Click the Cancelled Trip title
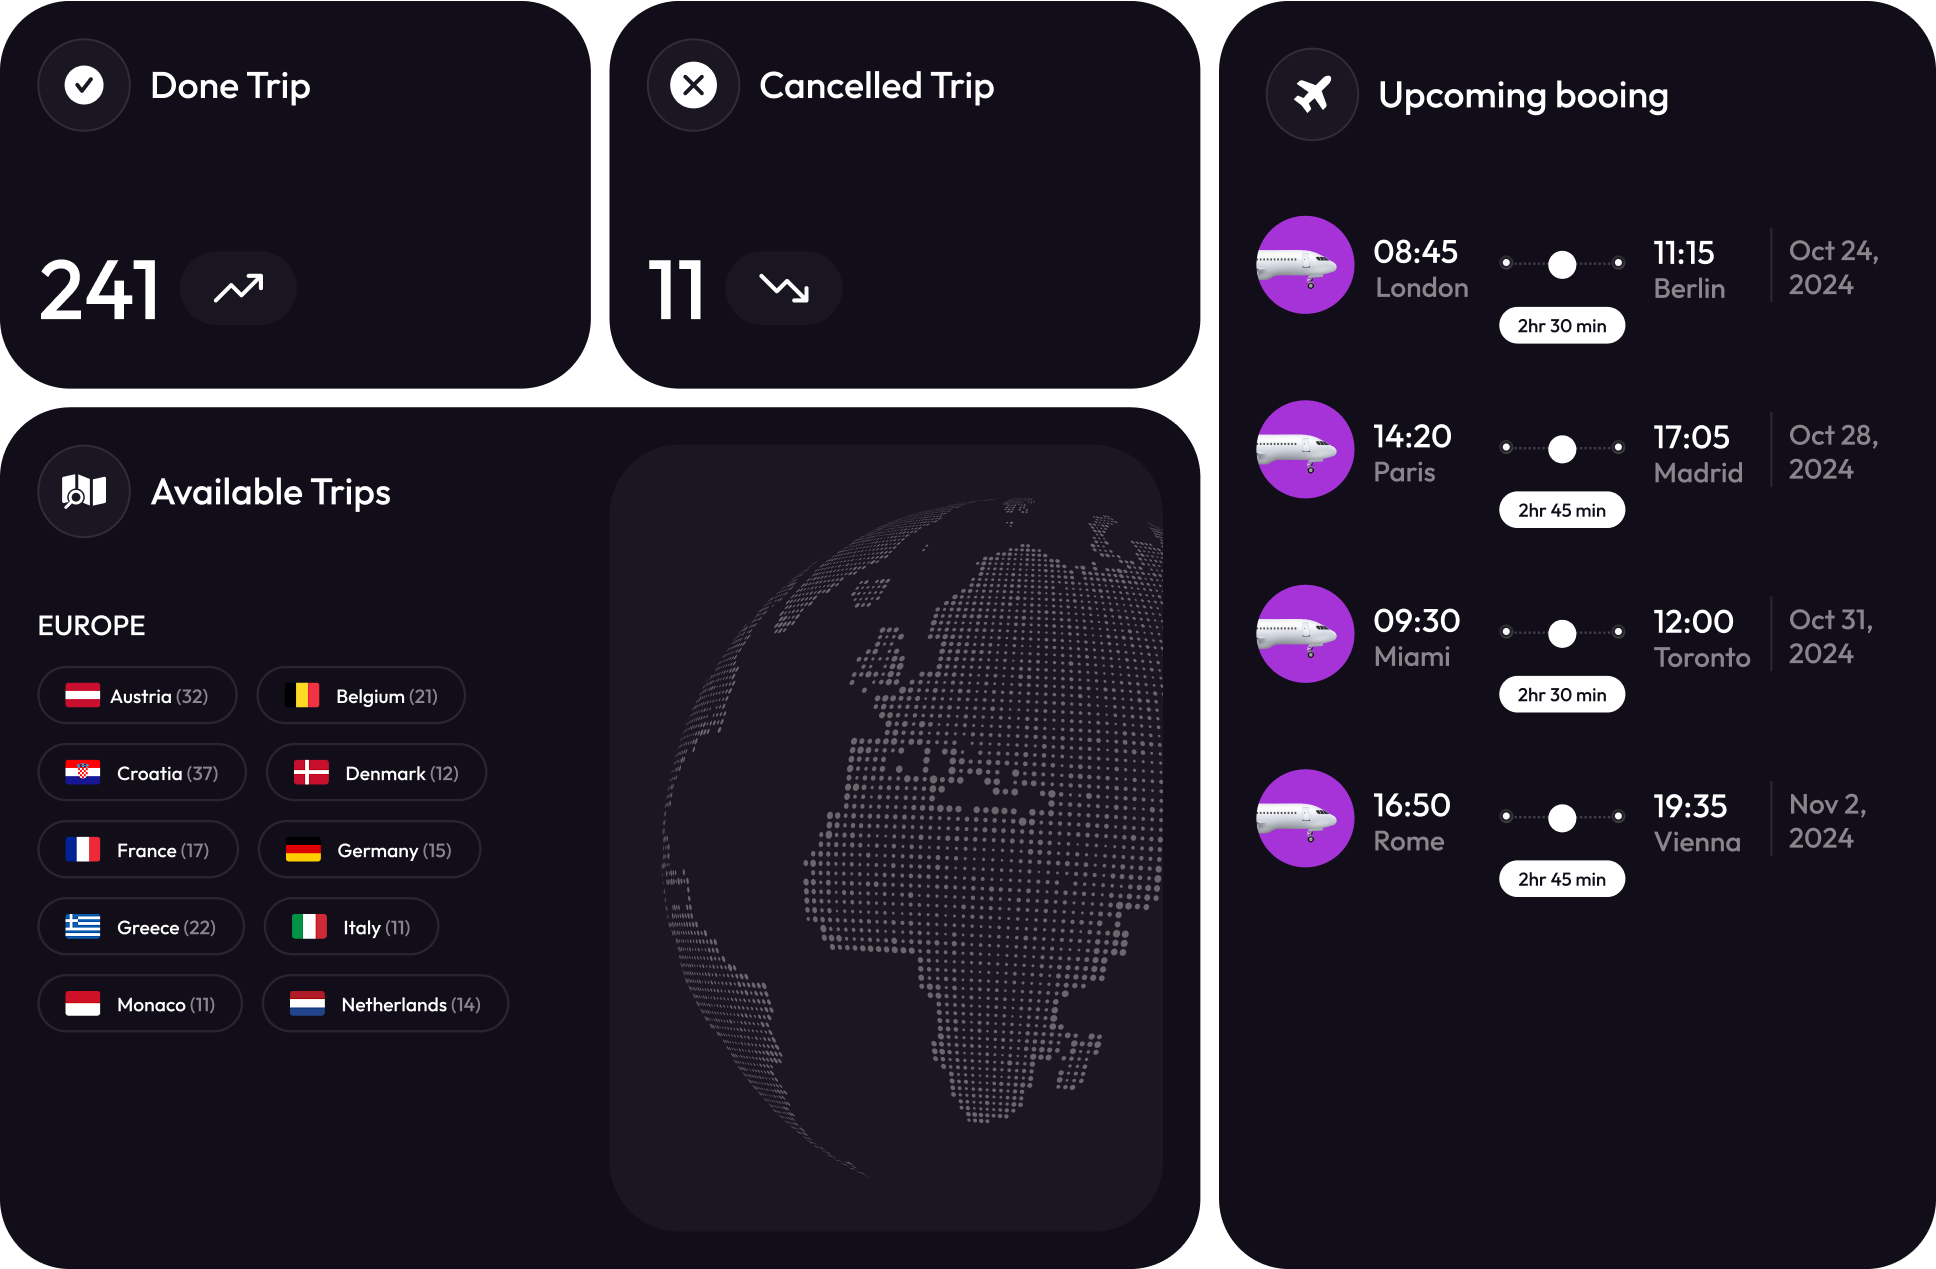Image resolution: width=1936 pixels, height=1269 pixels. [x=876, y=87]
